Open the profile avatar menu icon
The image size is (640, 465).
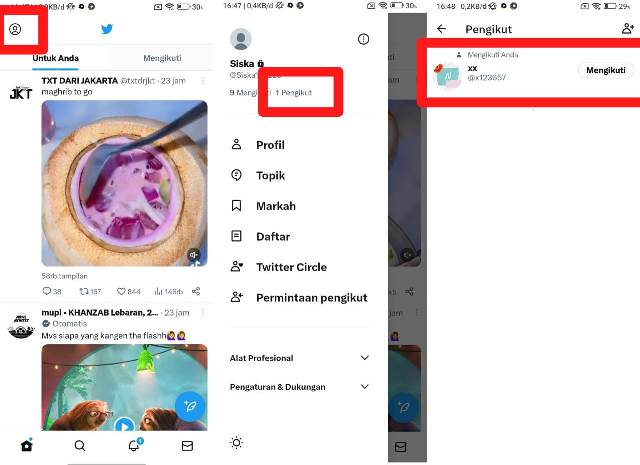click(15, 29)
